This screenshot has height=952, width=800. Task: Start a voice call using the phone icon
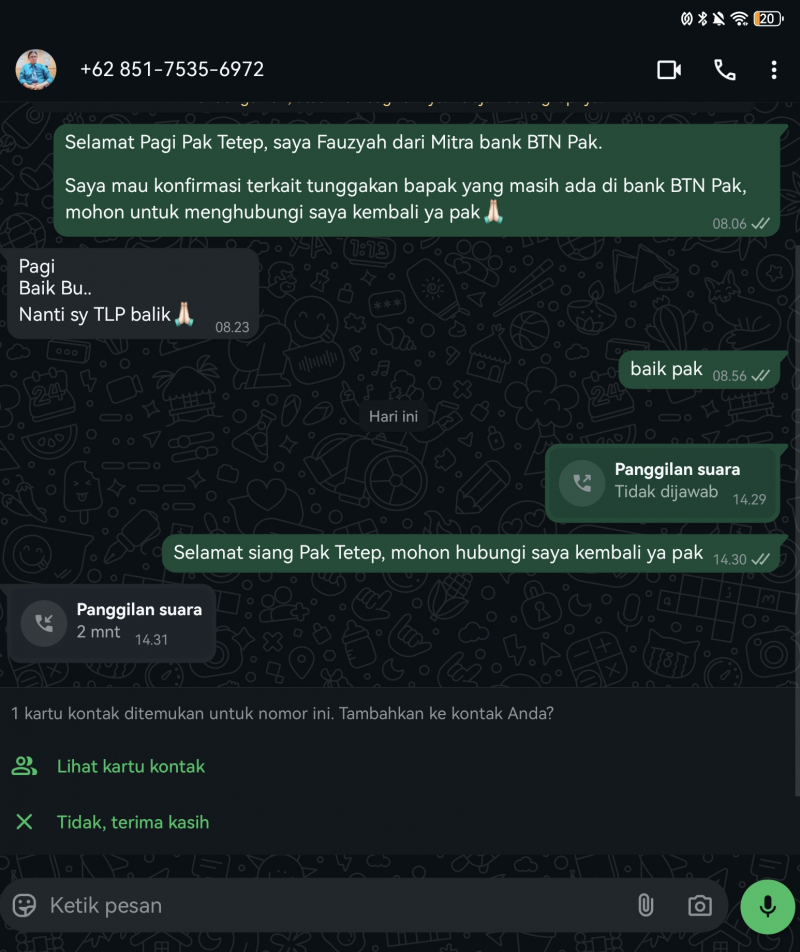point(724,70)
